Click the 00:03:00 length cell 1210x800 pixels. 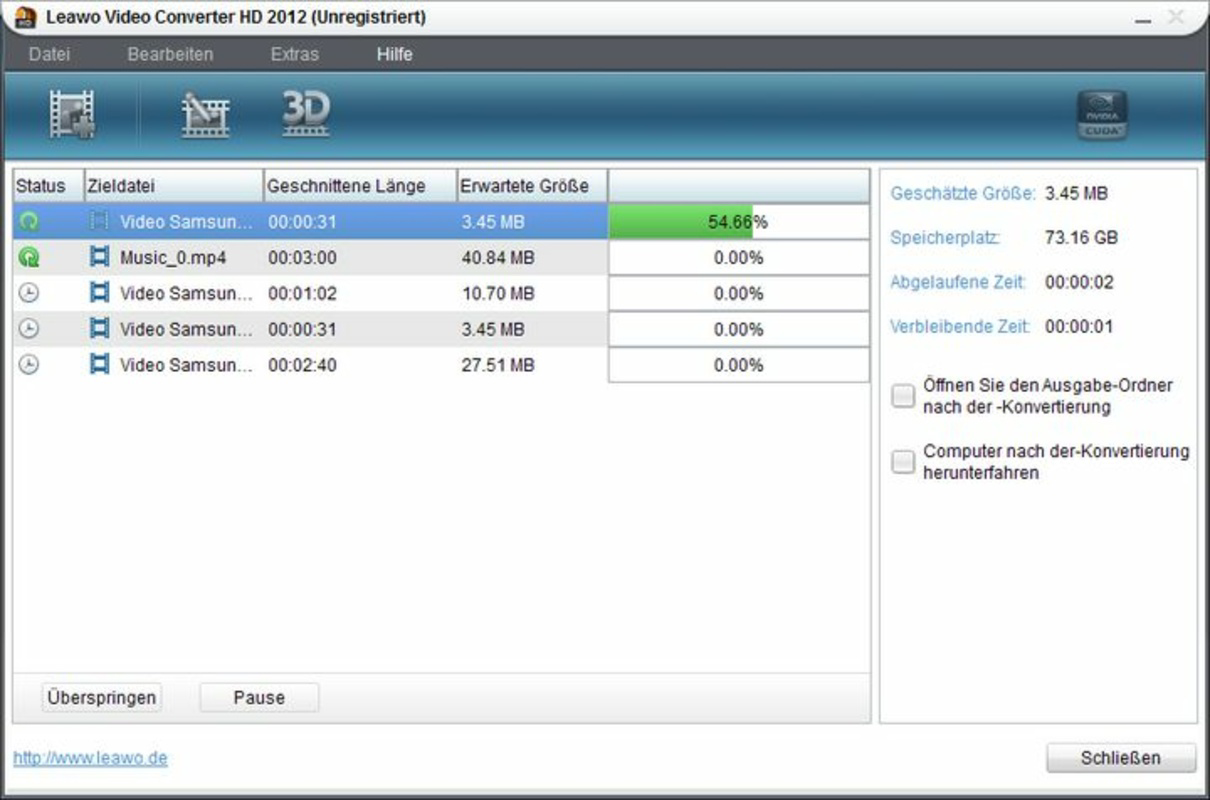(302, 258)
